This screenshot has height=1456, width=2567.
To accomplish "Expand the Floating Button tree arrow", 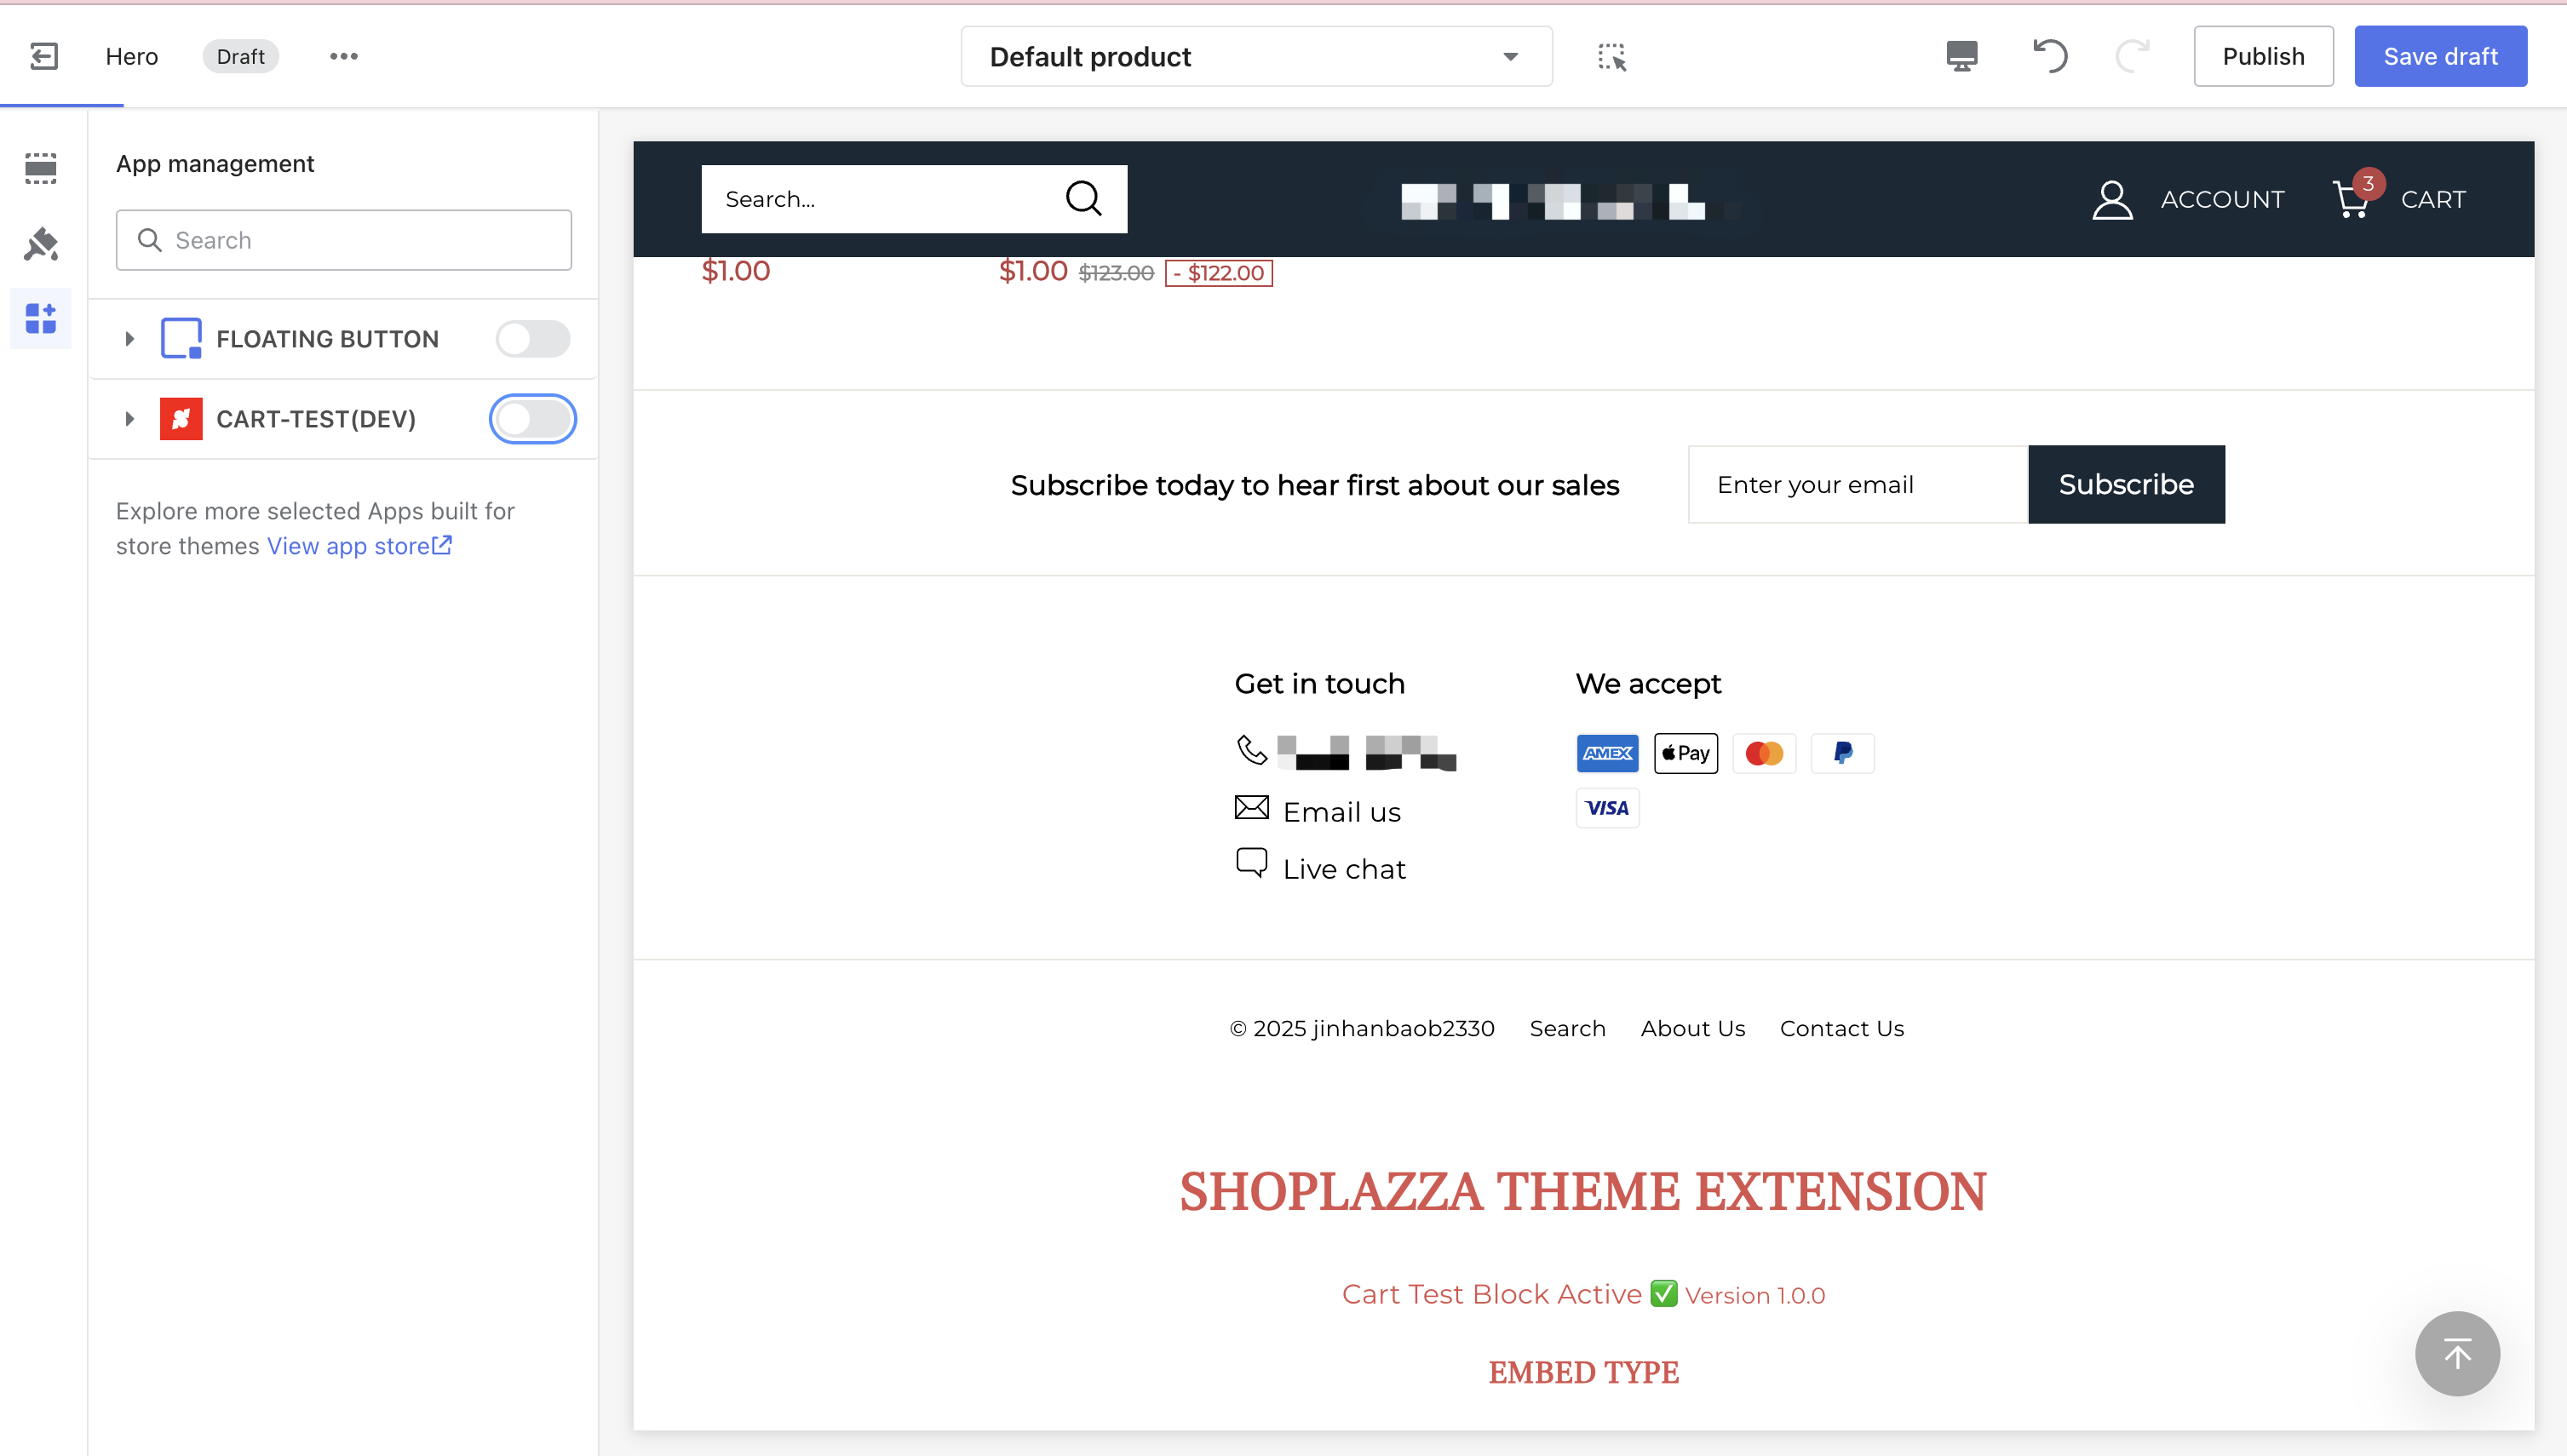I will (x=129, y=339).
